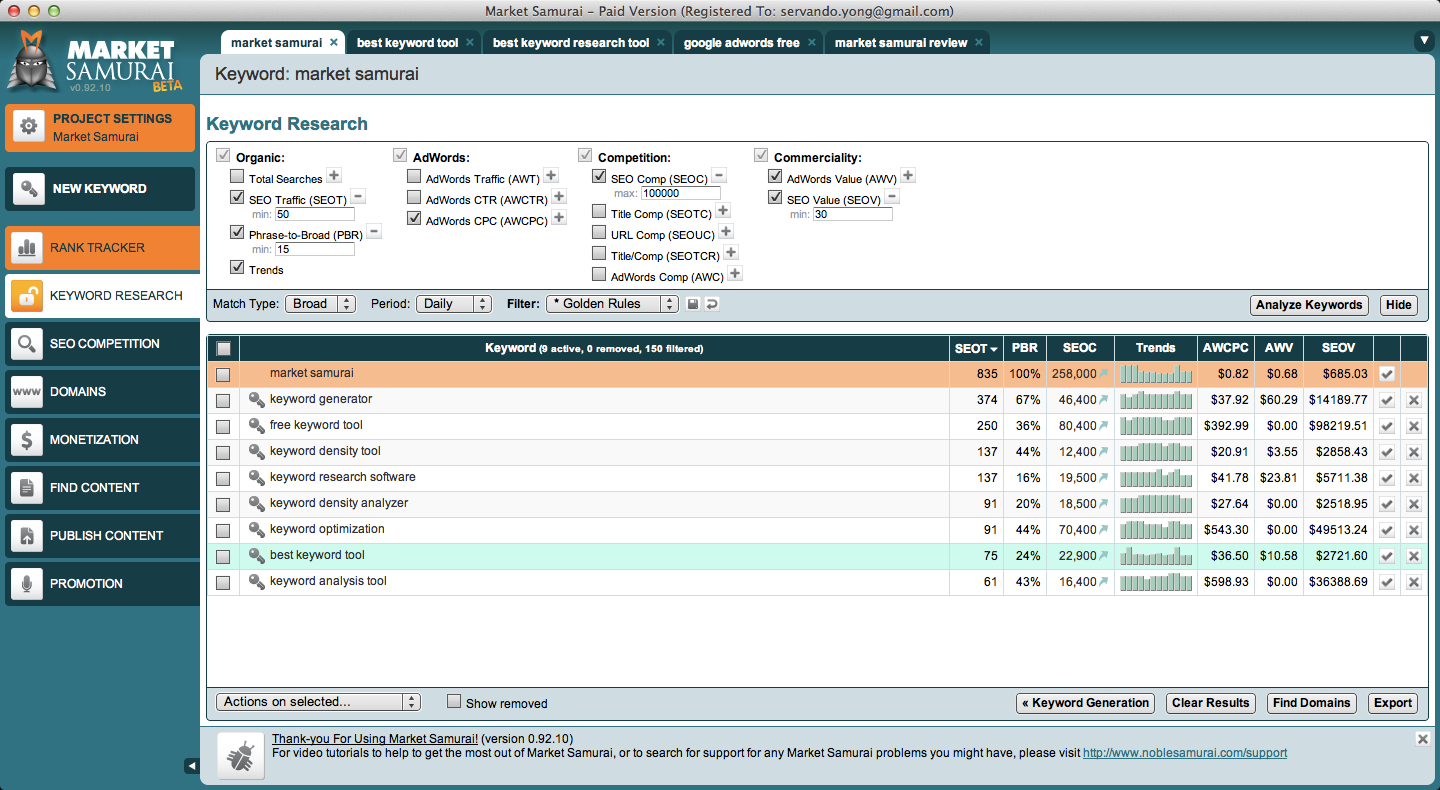Image resolution: width=1440 pixels, height=790 pixels.
Task: Enable Total Searches checkbox
Action: [x=237, y=177]
